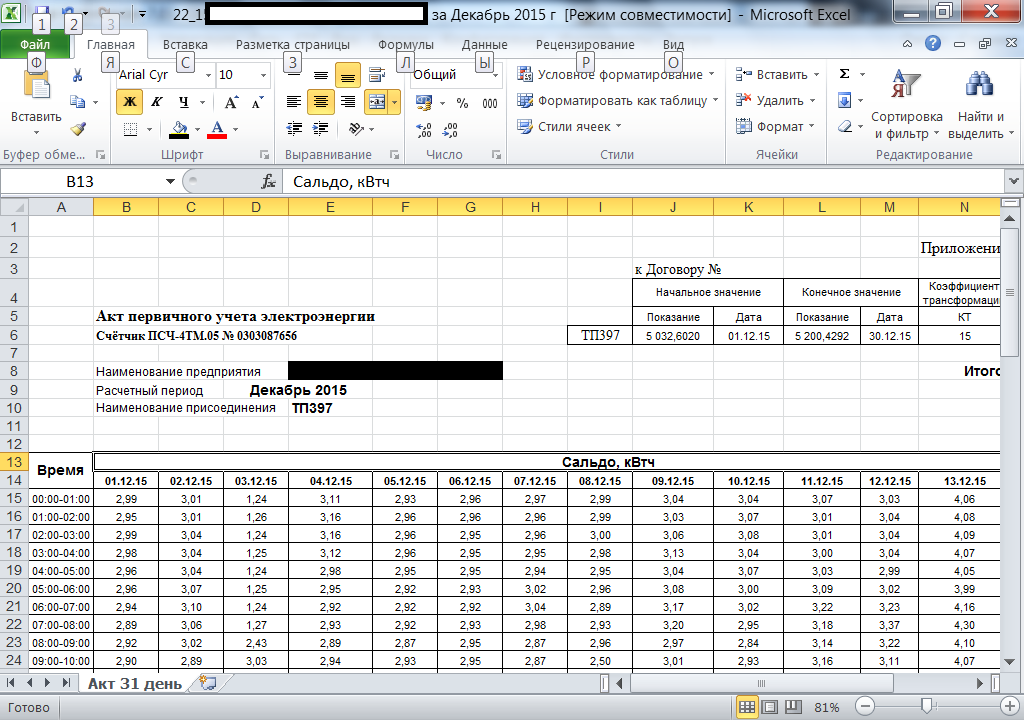The width and height of the screenshot is (1024, 720).
Task: Click the percent style icon
Action: click(462, 102)
